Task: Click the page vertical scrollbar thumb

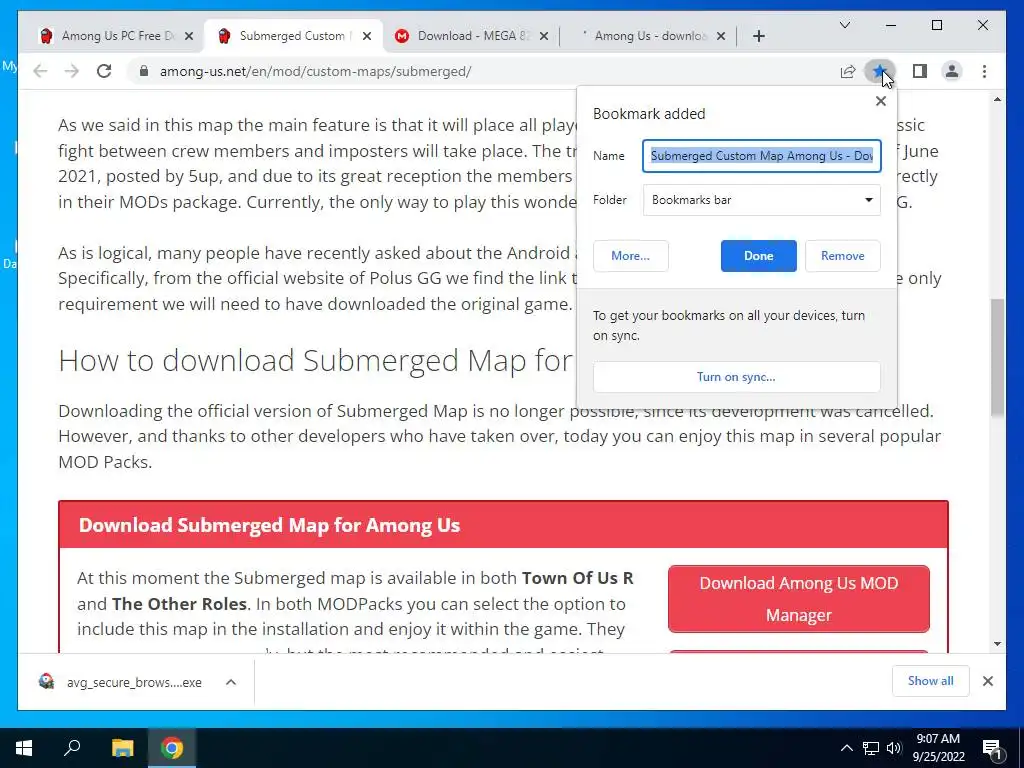Action: (x=997, y=357)
